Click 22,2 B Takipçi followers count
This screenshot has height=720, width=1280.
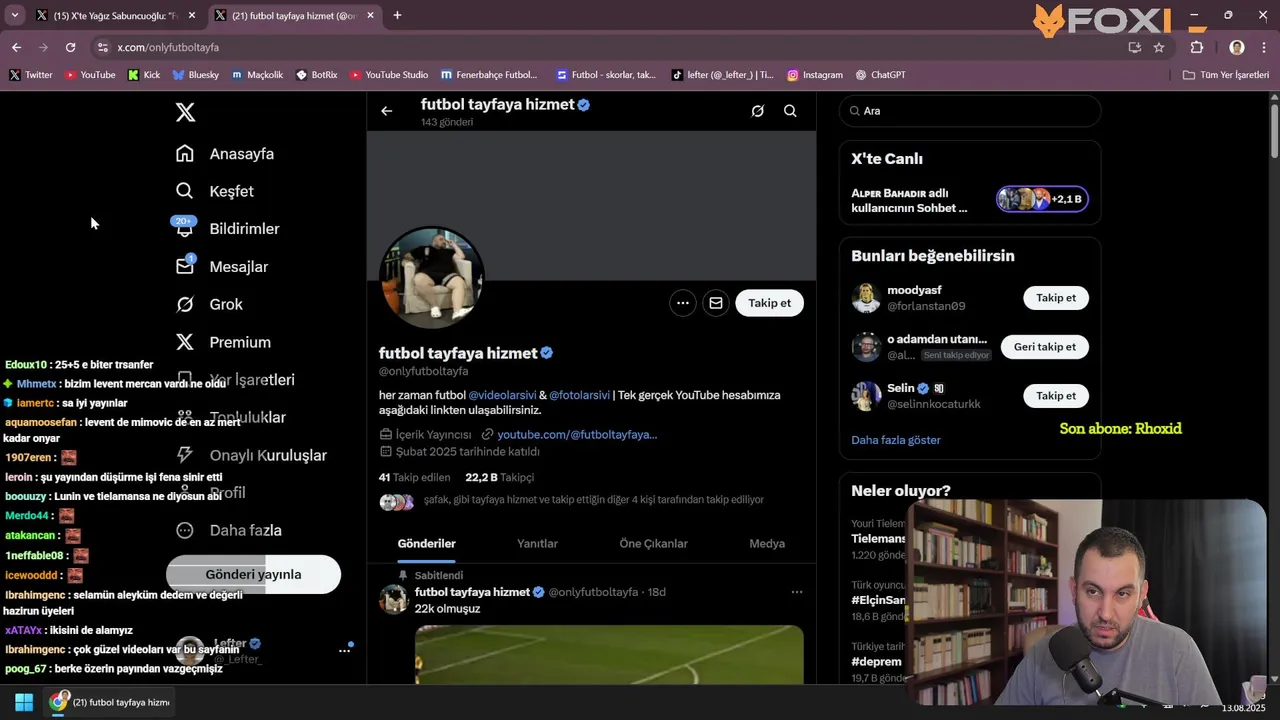[499, 478]
